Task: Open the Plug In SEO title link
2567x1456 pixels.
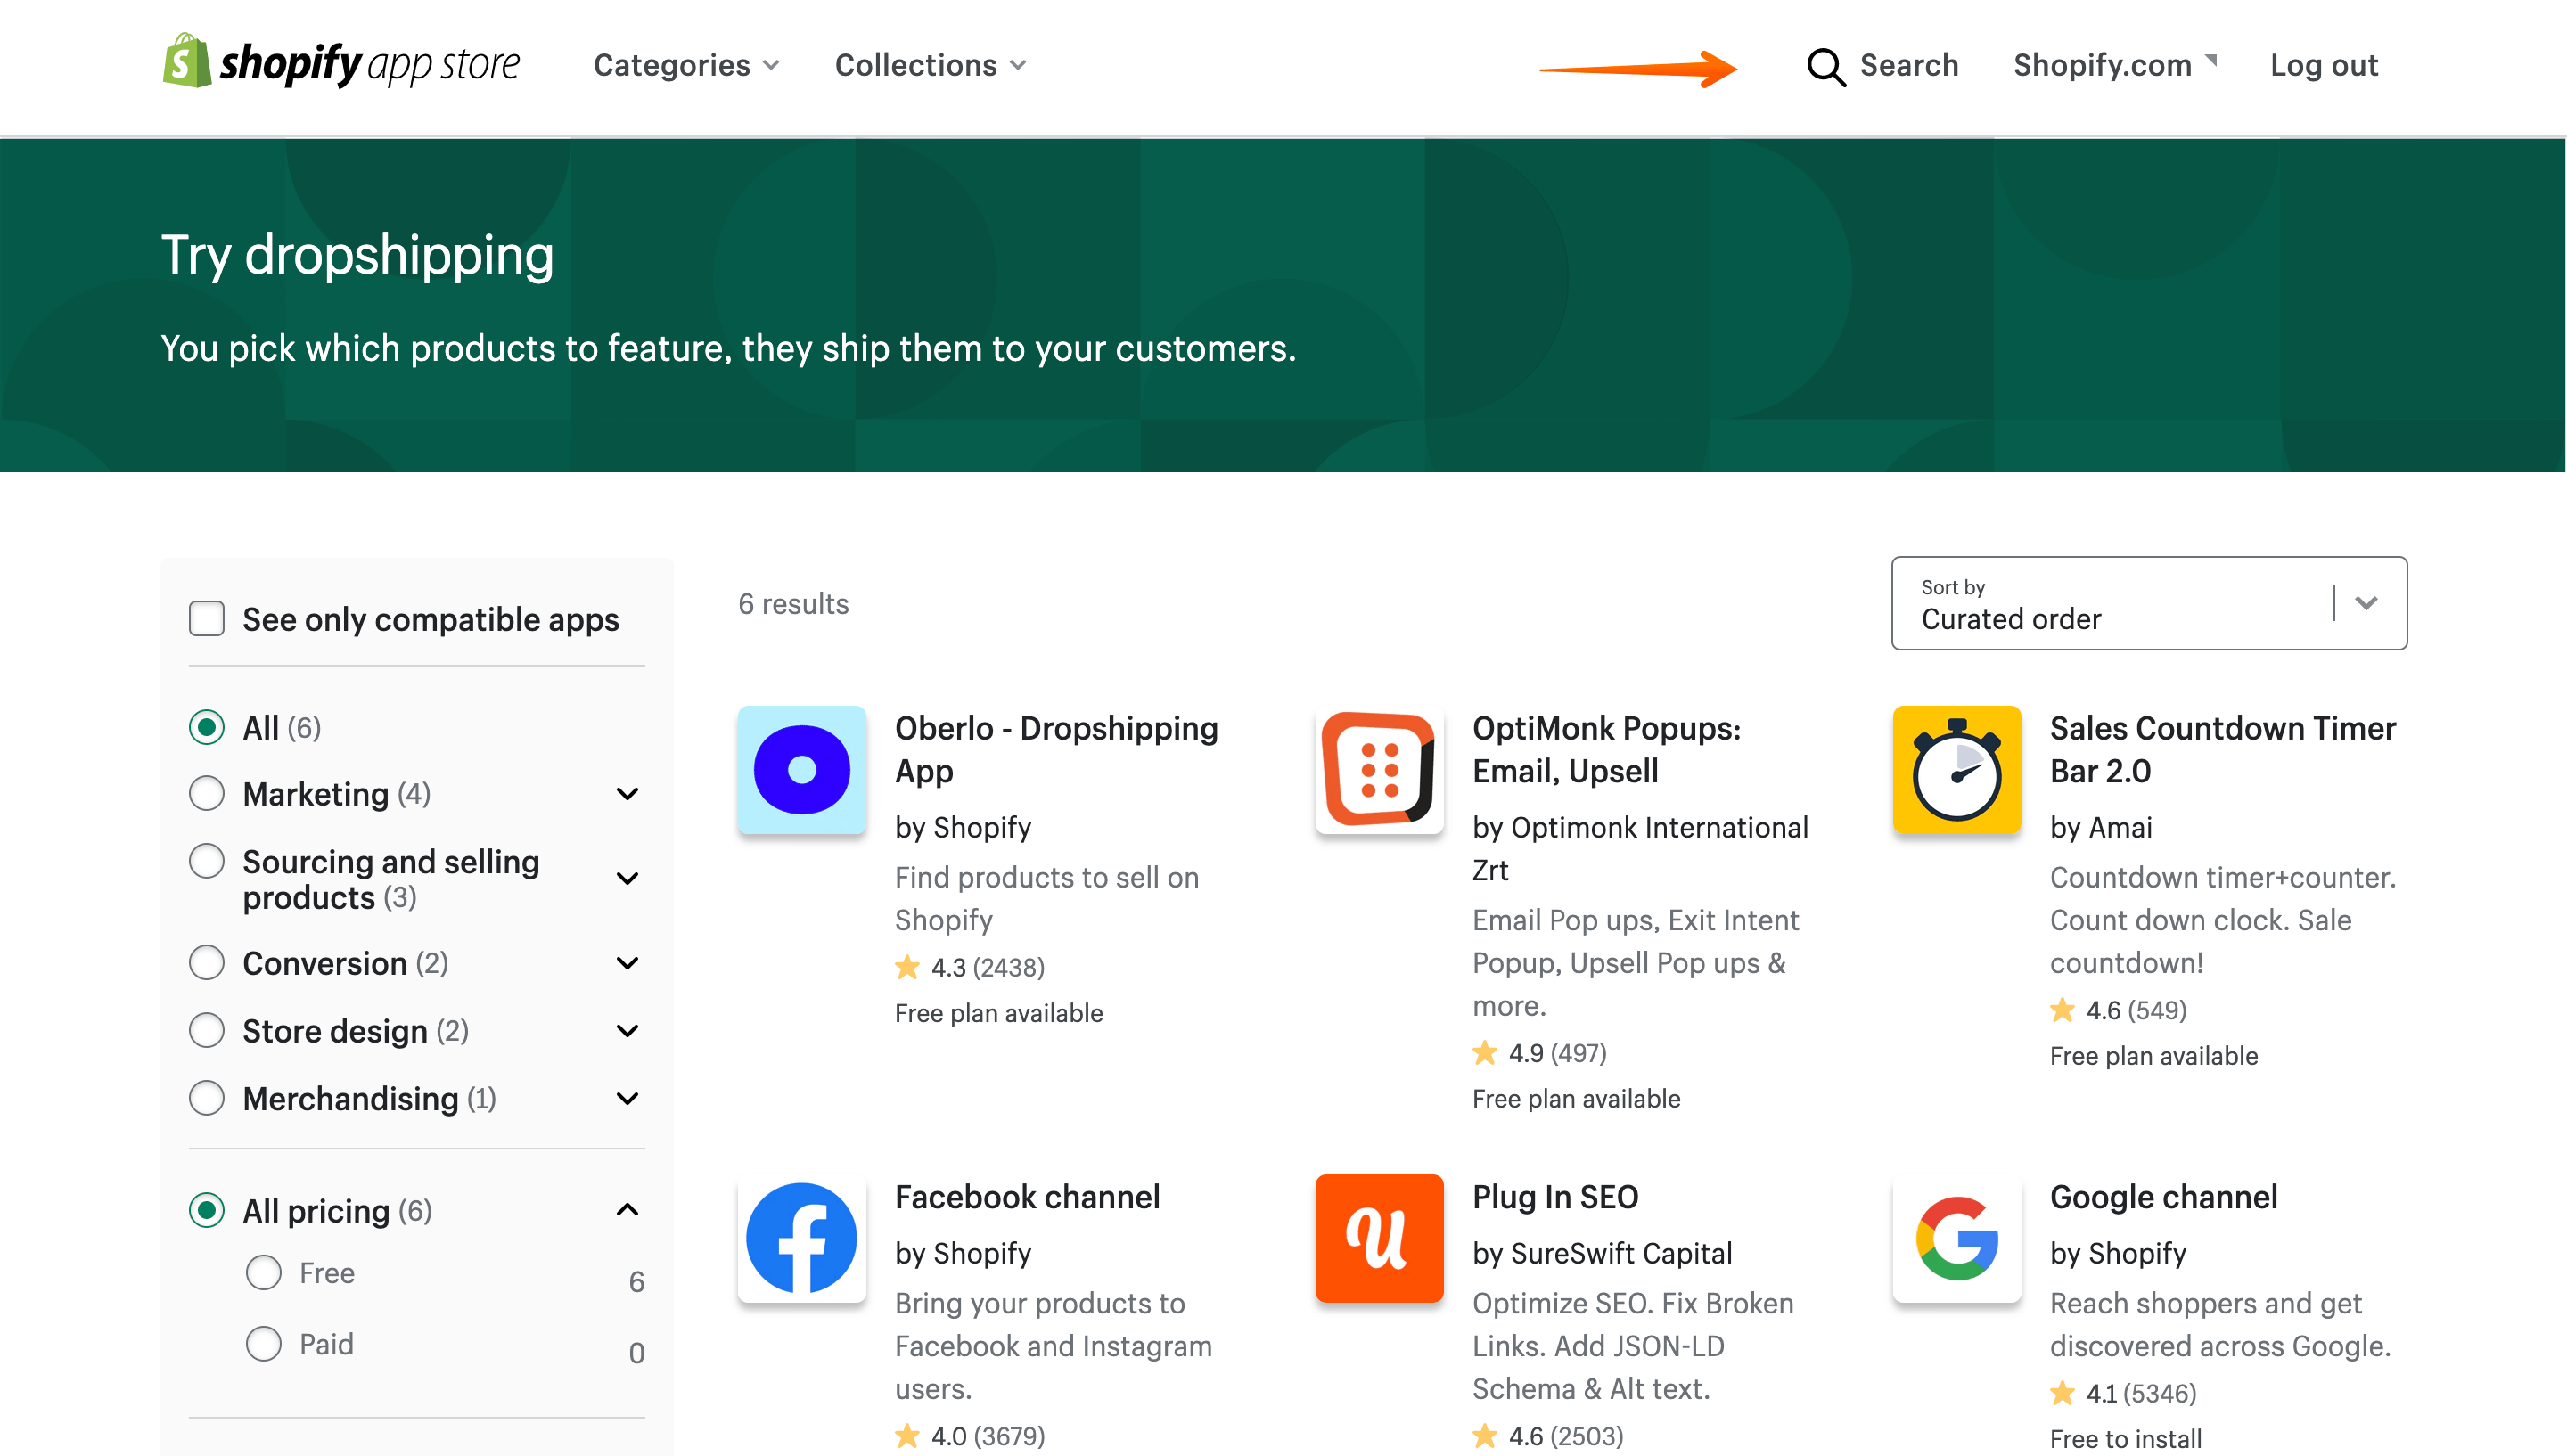Action: pos(1555,1196)
